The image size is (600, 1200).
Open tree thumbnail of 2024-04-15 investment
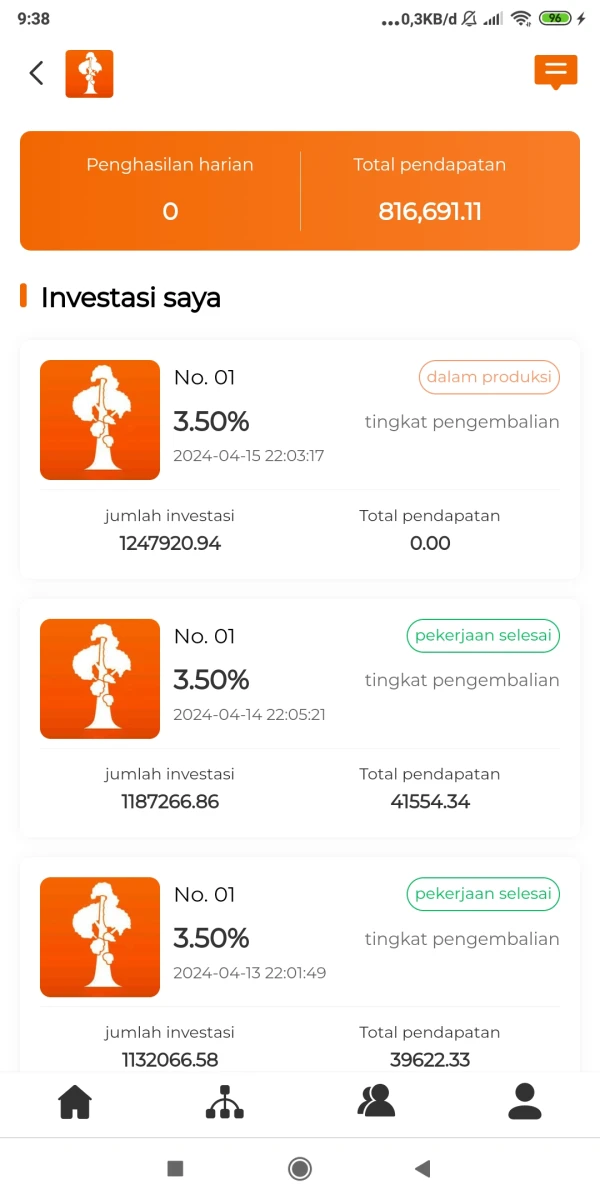click(x=100, y=420)
